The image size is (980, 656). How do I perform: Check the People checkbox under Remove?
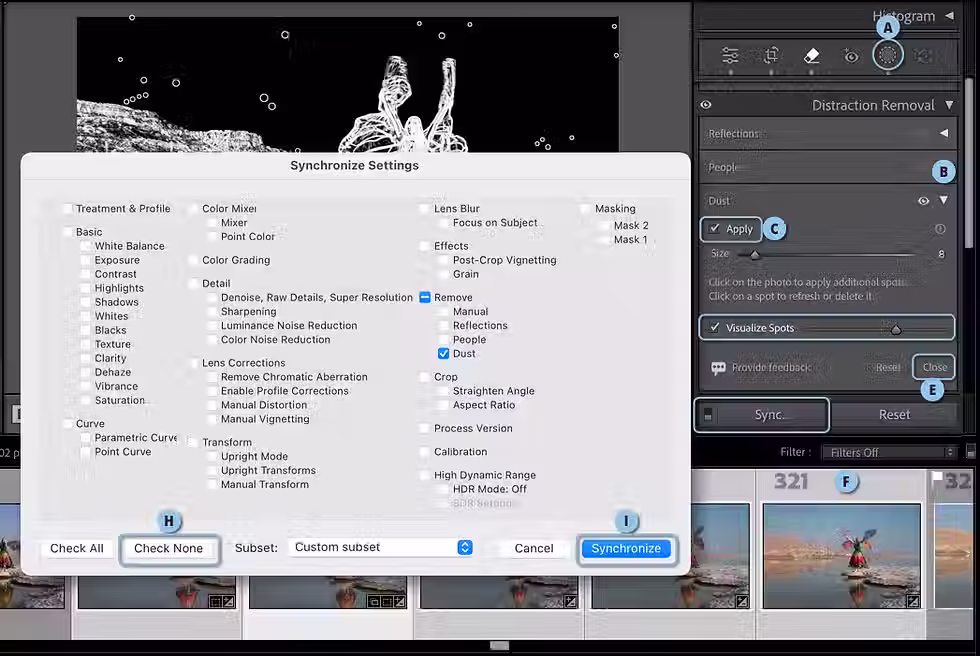pyautogui.click(x=443, y=340)
